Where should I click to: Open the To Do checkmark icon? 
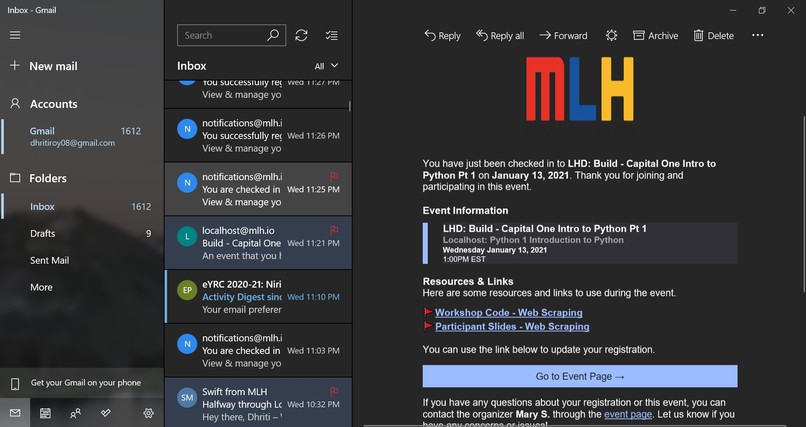coord(105,413)
